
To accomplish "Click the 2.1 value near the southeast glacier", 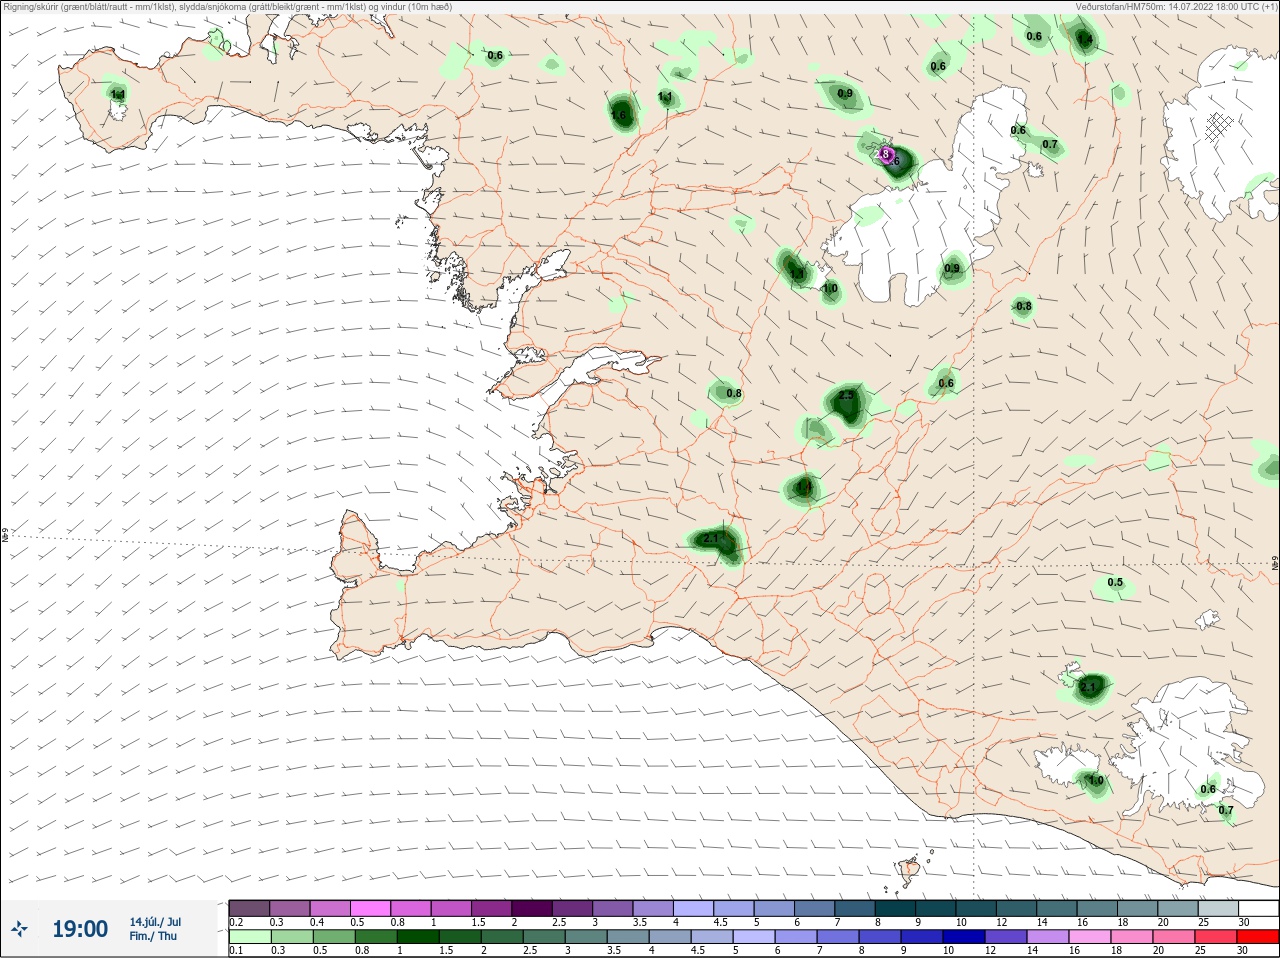I will point(1089,687).
